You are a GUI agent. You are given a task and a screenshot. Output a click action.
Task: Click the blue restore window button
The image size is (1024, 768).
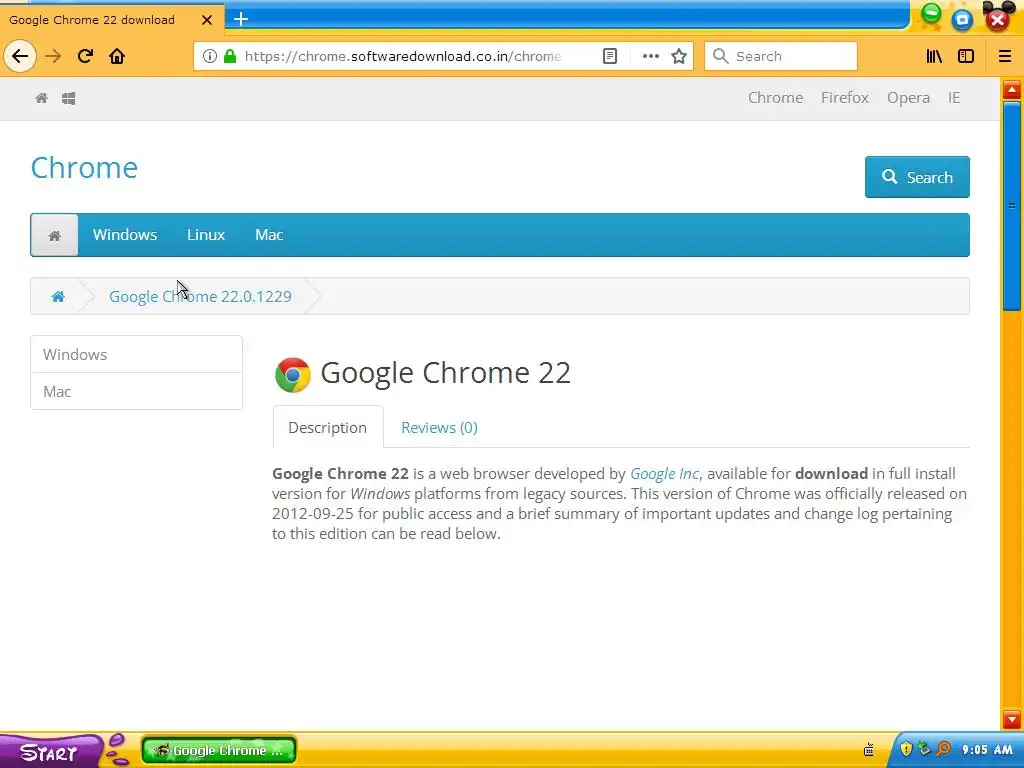pos(962,19)
